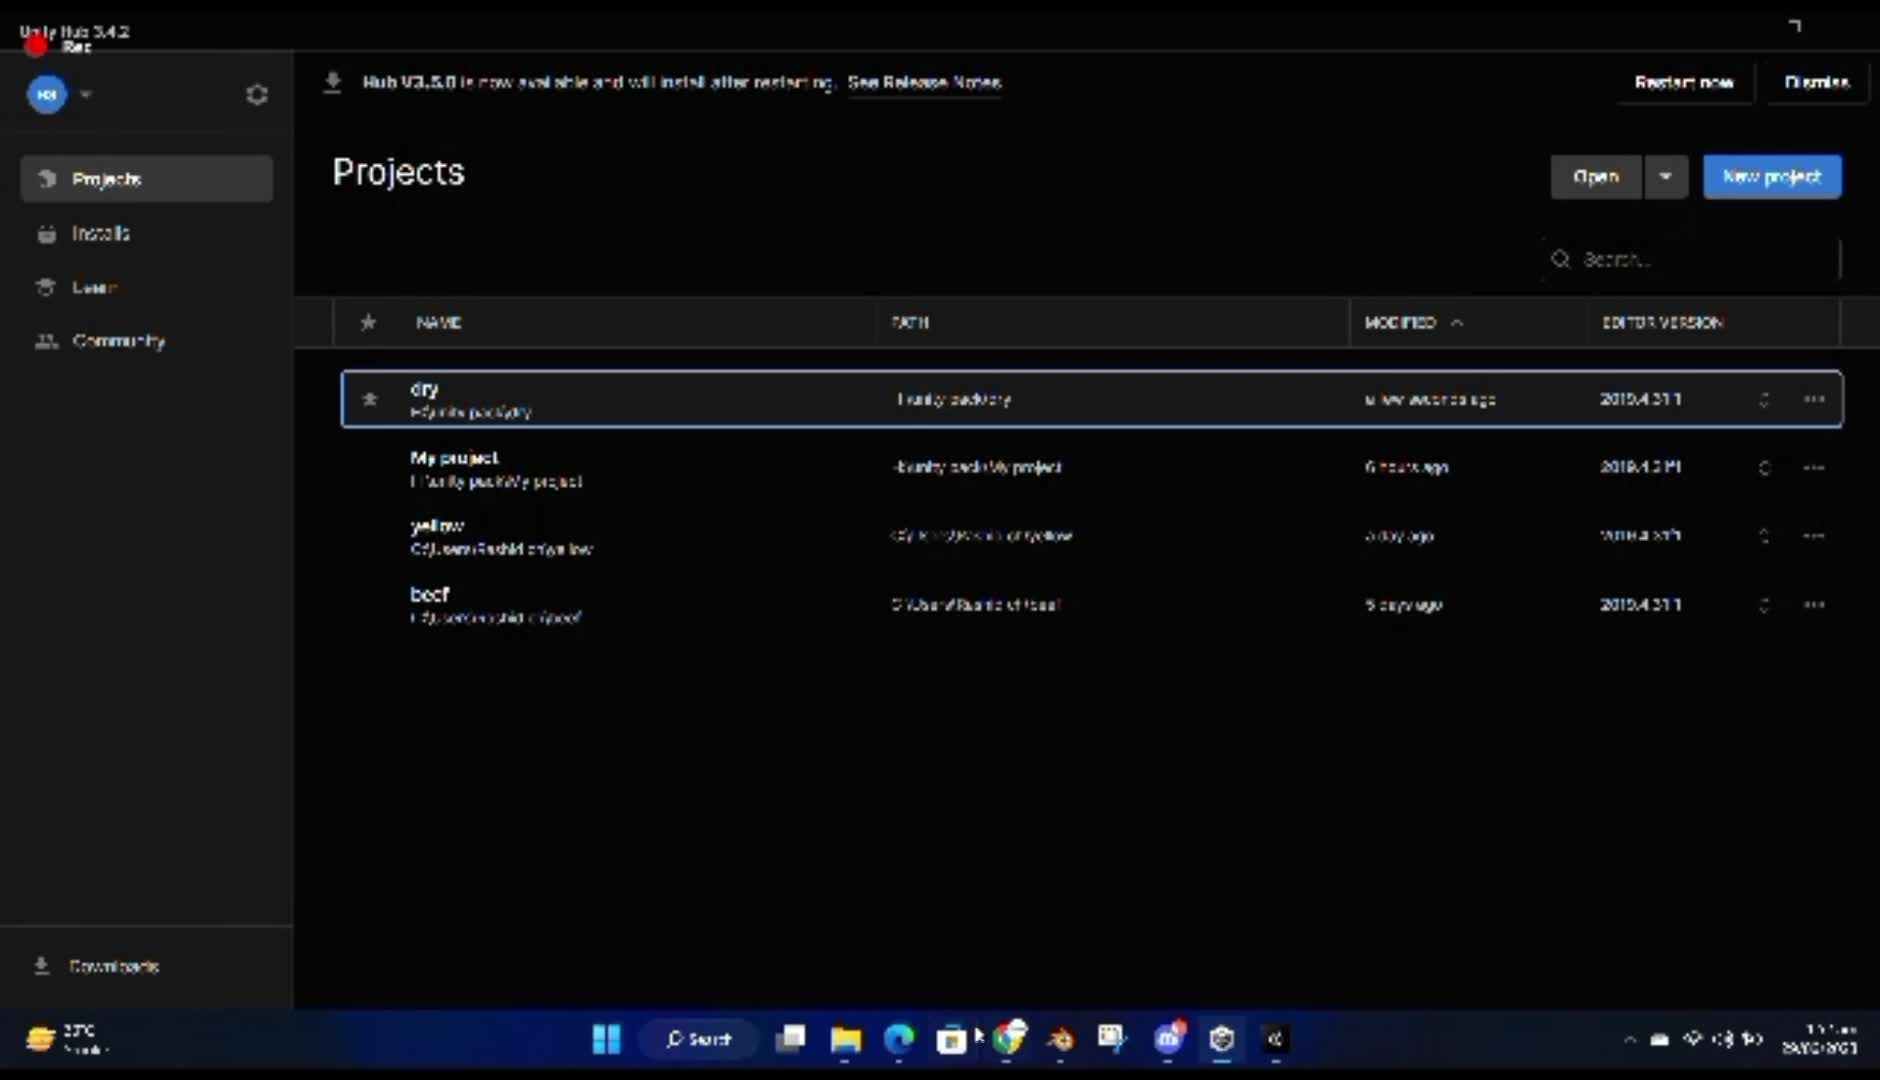Open the Unity editor taskbar icon

[1275, 1039]
